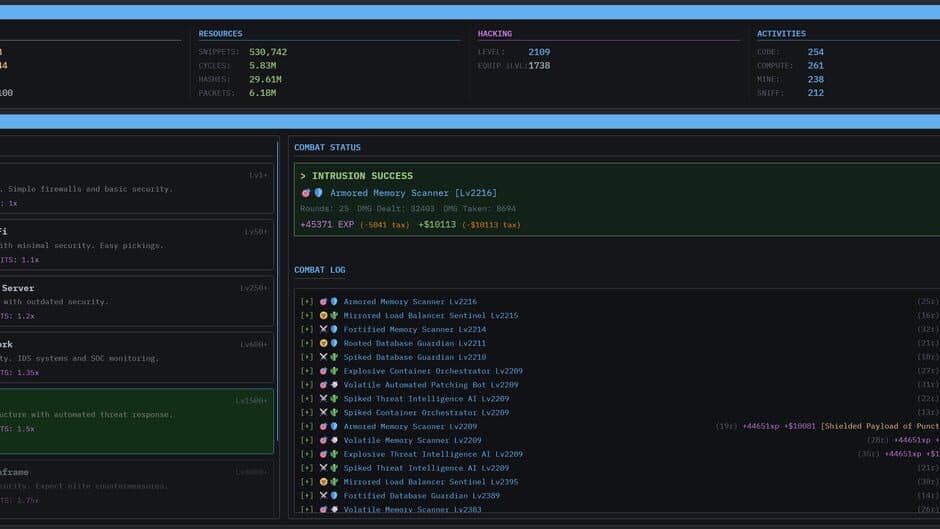Click the shield icon in the Intrusion Success panel
Viewport: 940px width, 529px height.
point(318,193)
